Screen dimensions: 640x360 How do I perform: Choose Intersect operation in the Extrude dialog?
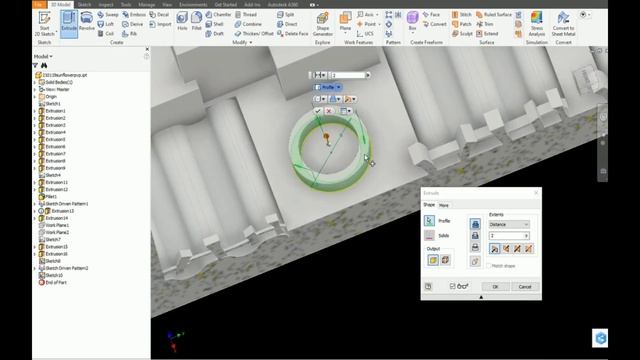coord(475,247)
